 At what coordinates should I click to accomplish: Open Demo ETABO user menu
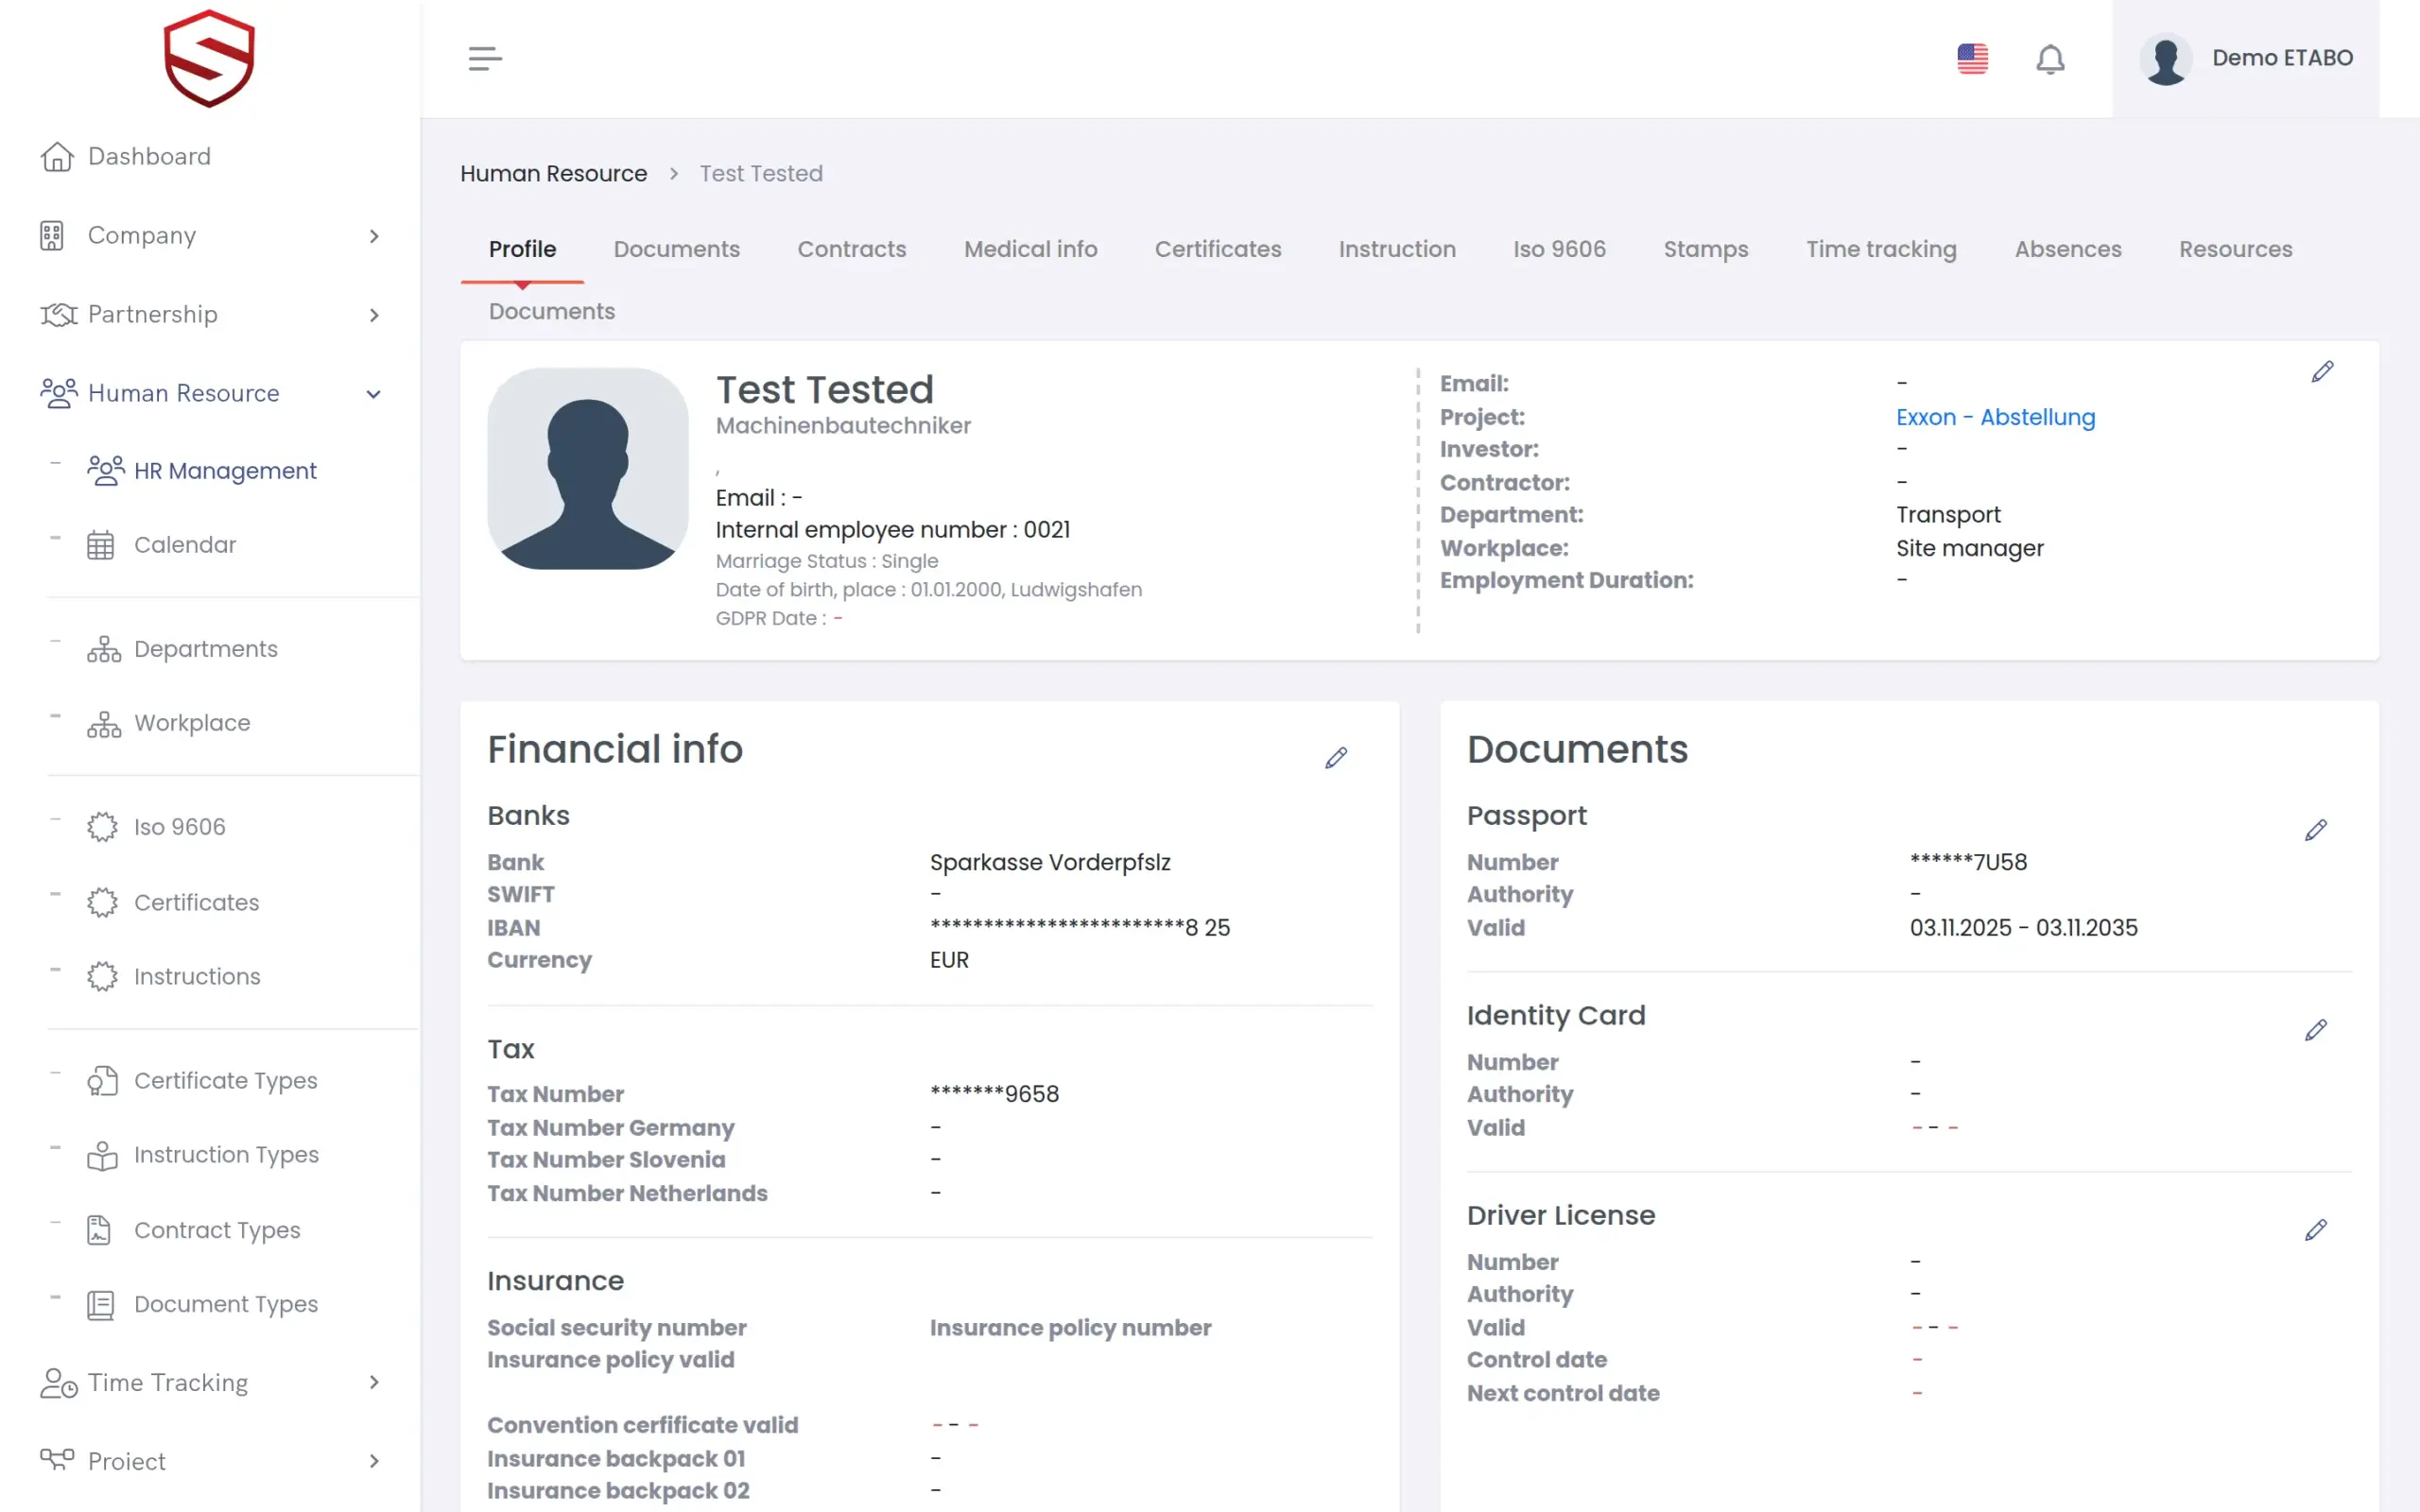[x=2246, y=59]
